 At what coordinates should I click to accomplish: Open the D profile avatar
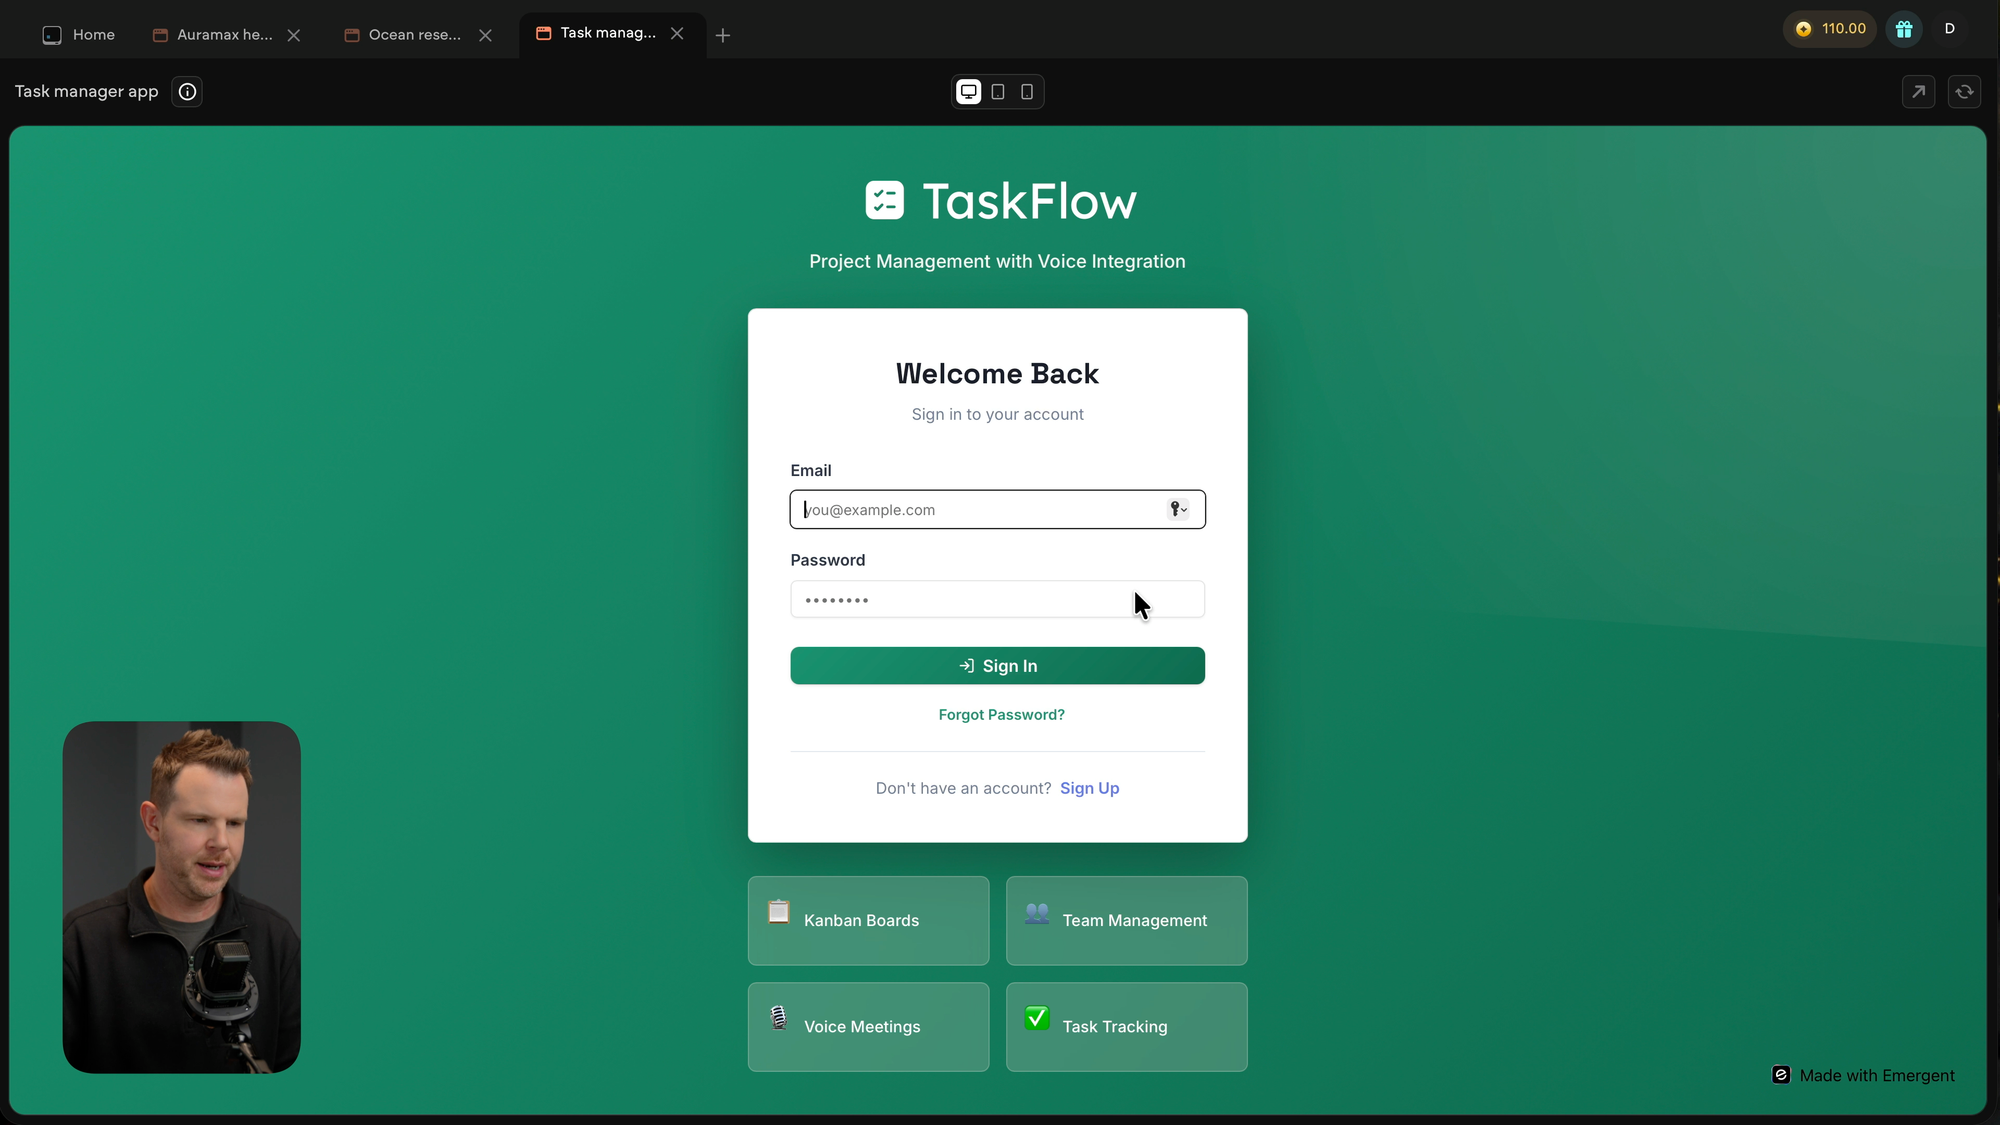[1949, 29]
